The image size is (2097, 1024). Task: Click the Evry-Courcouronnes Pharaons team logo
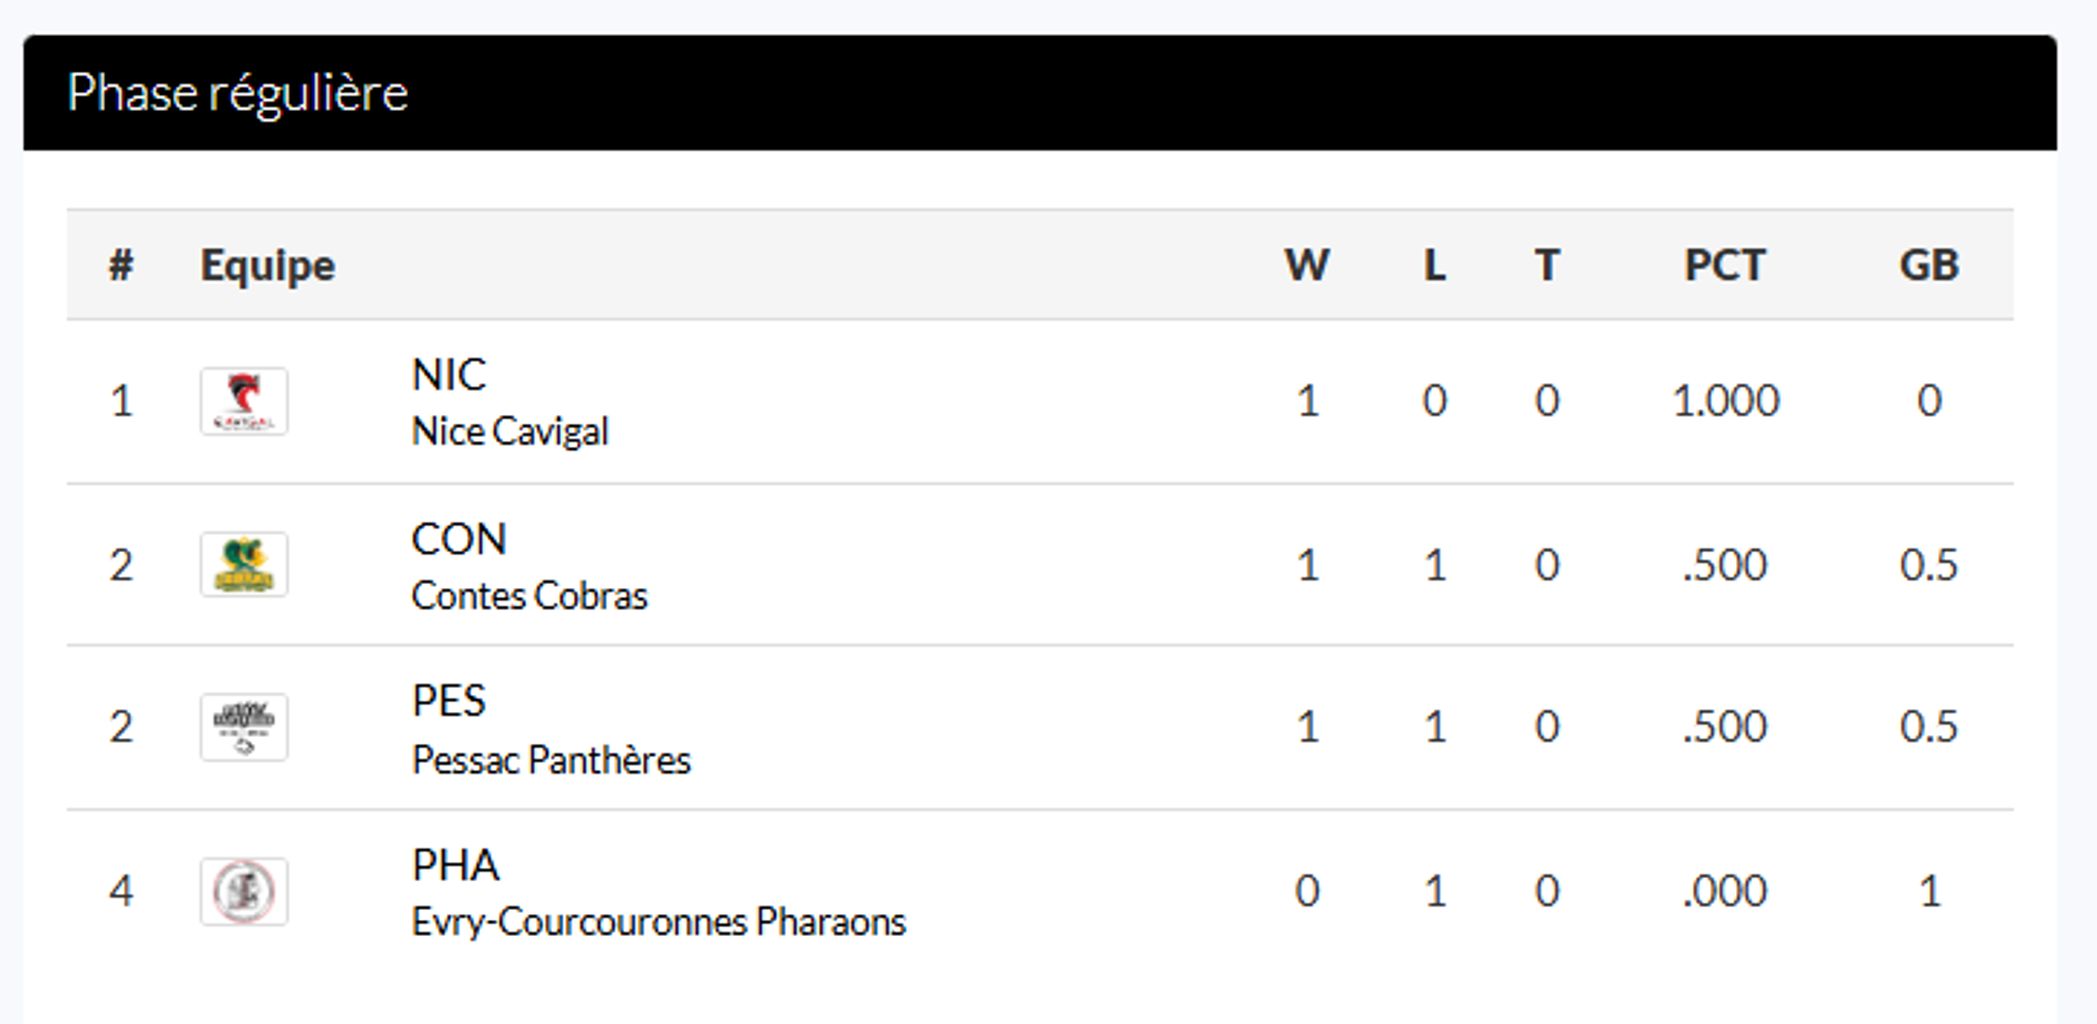tap(244, 891)
